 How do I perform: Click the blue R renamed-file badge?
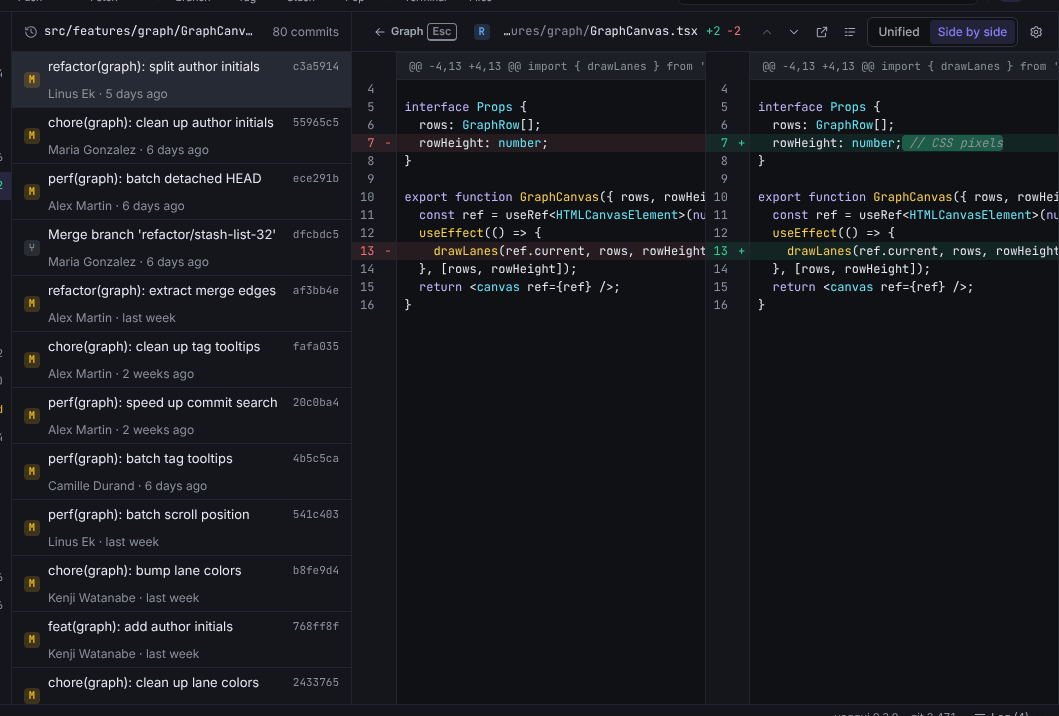[x=482, y=32]
